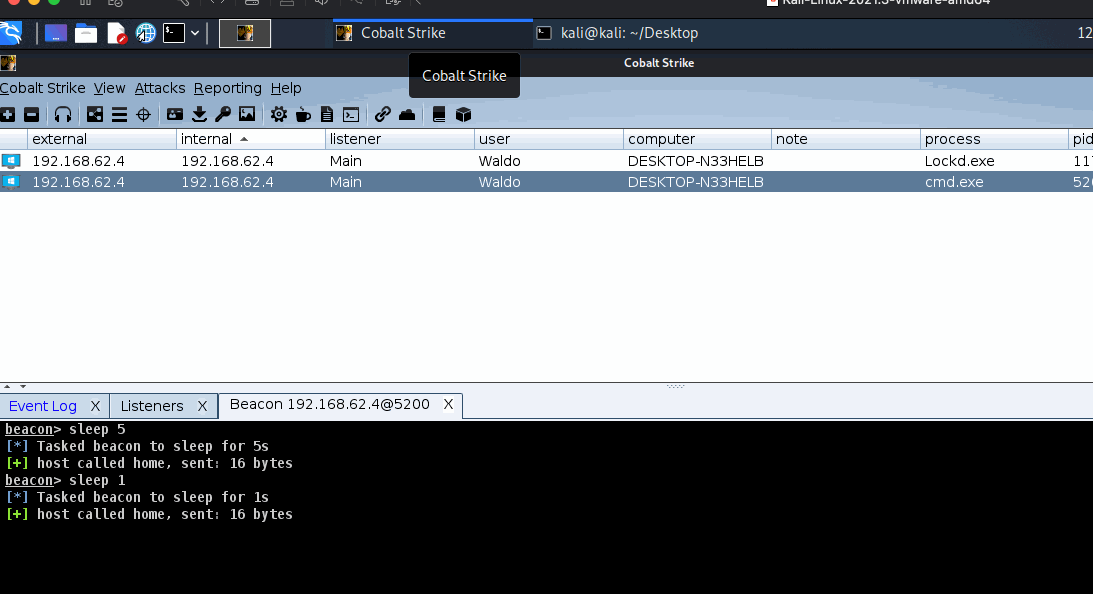1093x594 pixels.
Task: Close the Listeners tab
Action: click(x=202, y=406)
